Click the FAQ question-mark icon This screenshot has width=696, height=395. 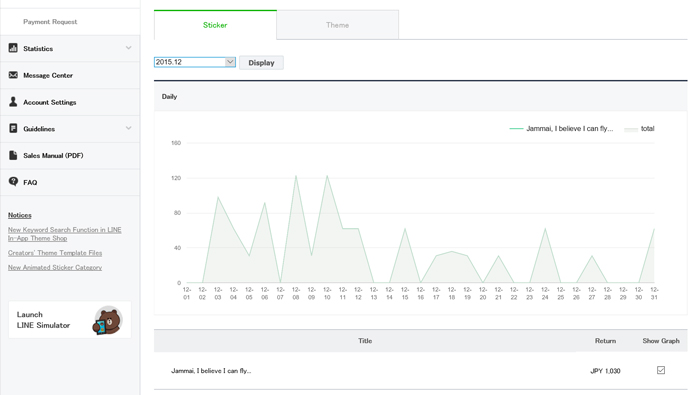click(x=13, y=182)
